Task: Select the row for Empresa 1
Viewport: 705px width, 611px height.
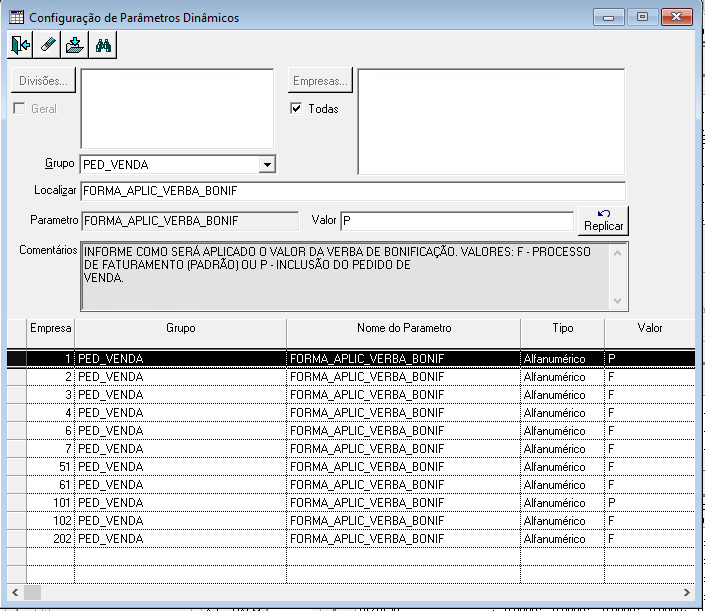Action: [351, 359]
